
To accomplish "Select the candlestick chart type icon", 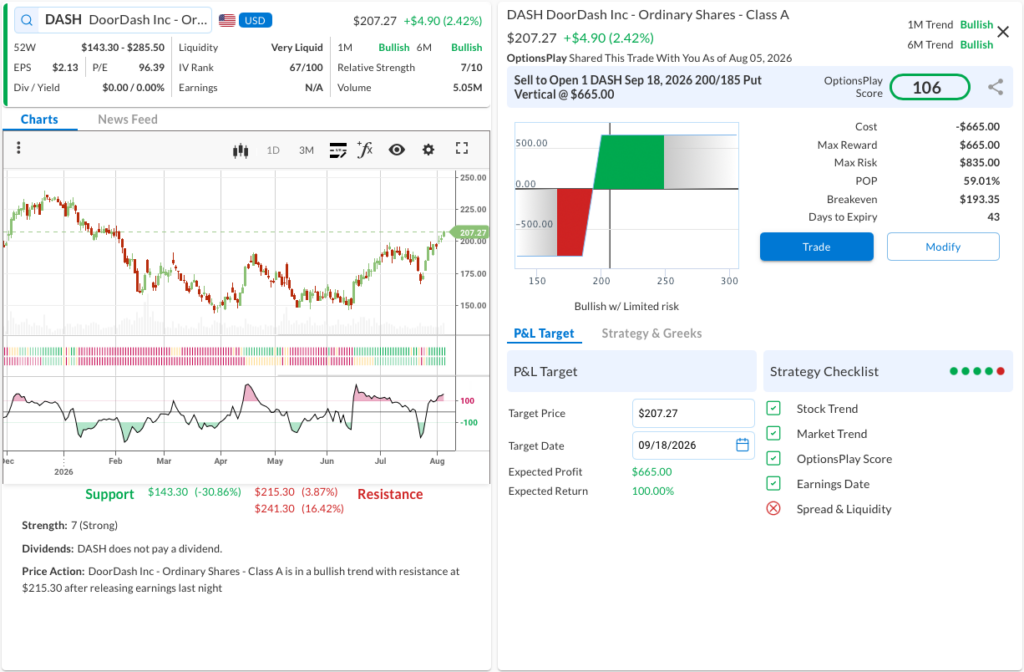I will tap(240, 151).
